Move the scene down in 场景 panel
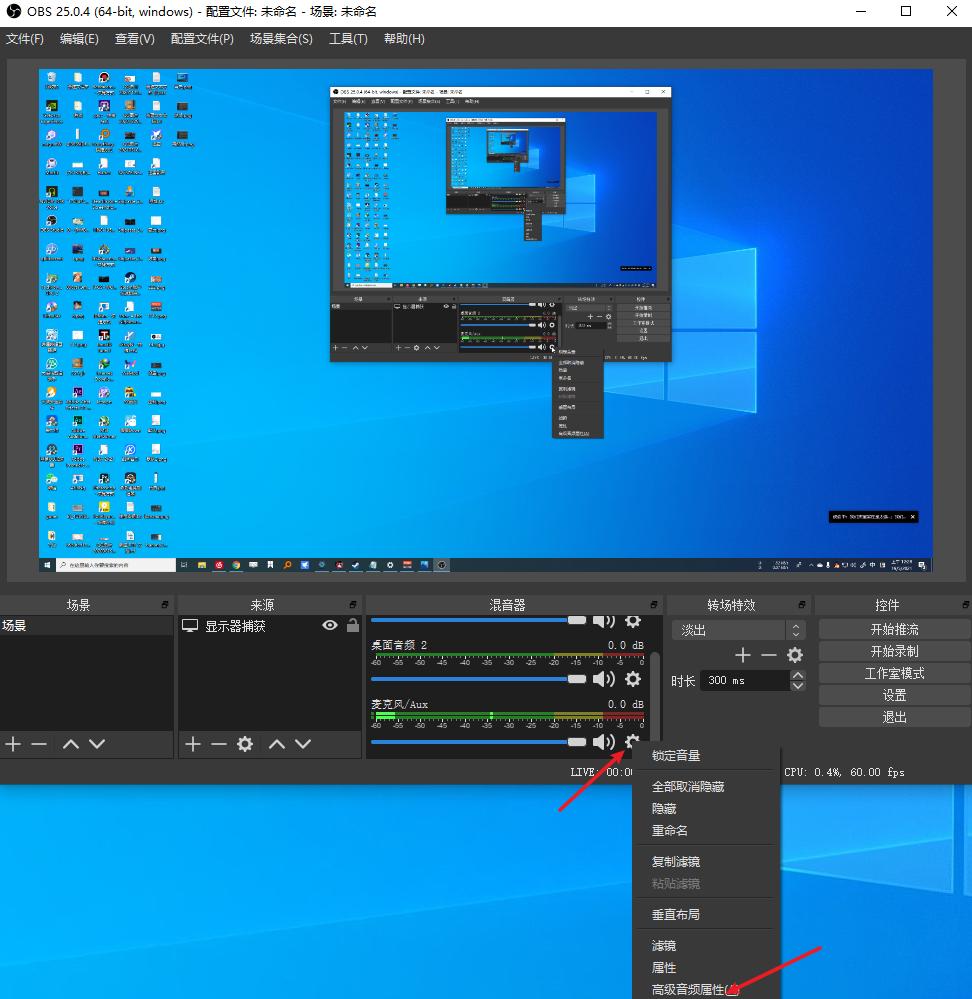 [x=97, y=744]
